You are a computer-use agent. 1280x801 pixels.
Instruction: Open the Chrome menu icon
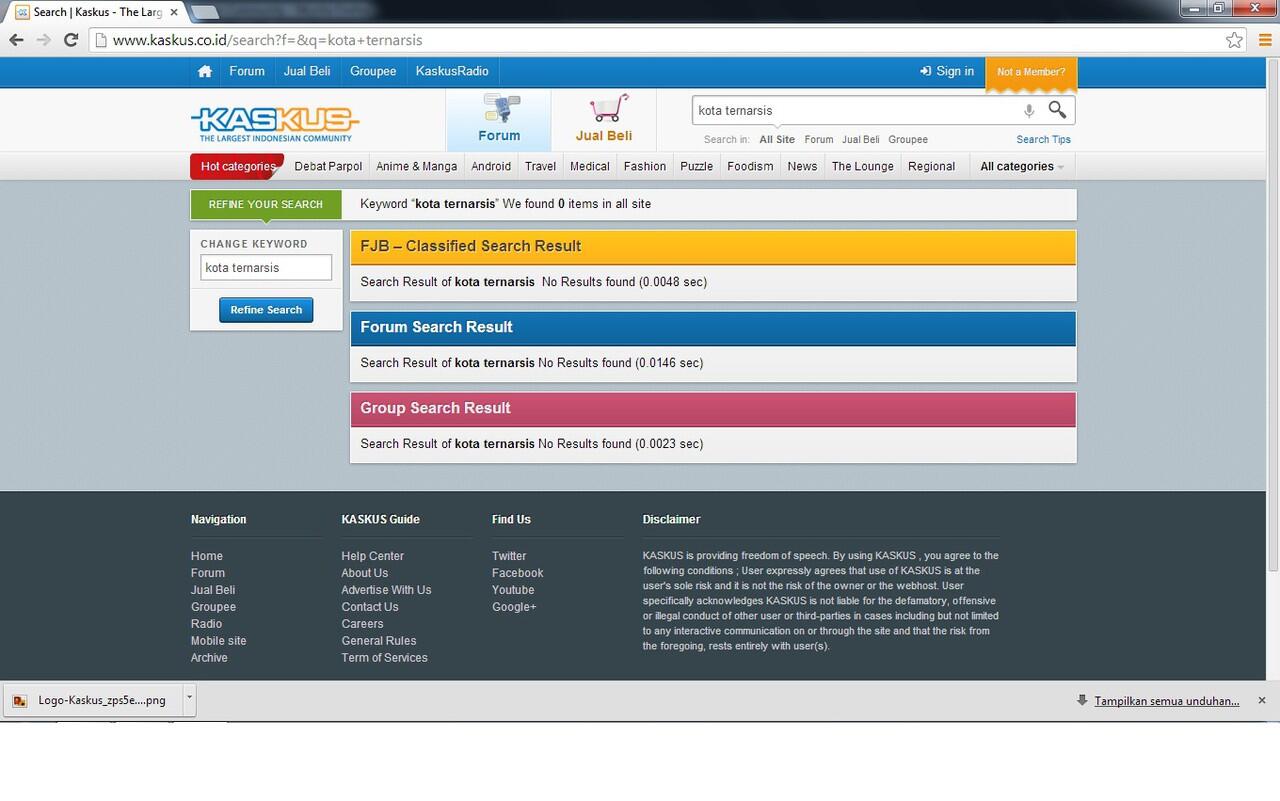pos(1264,40)
